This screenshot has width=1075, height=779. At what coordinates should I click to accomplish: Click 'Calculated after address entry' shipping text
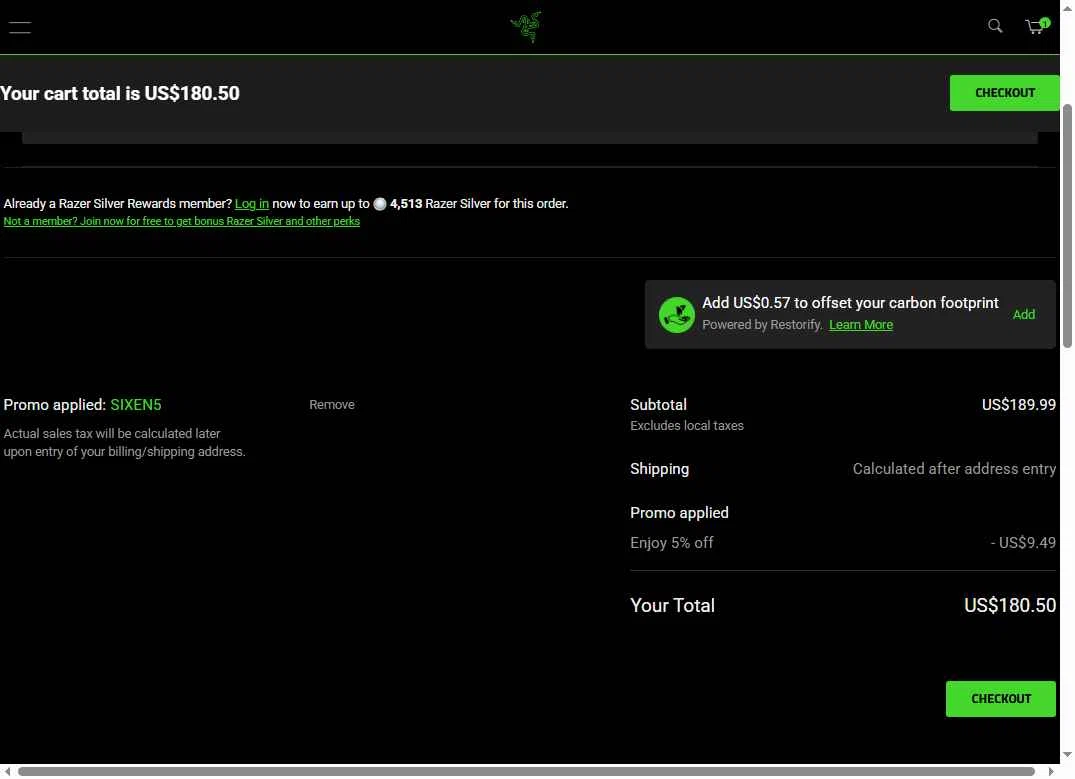954,469
